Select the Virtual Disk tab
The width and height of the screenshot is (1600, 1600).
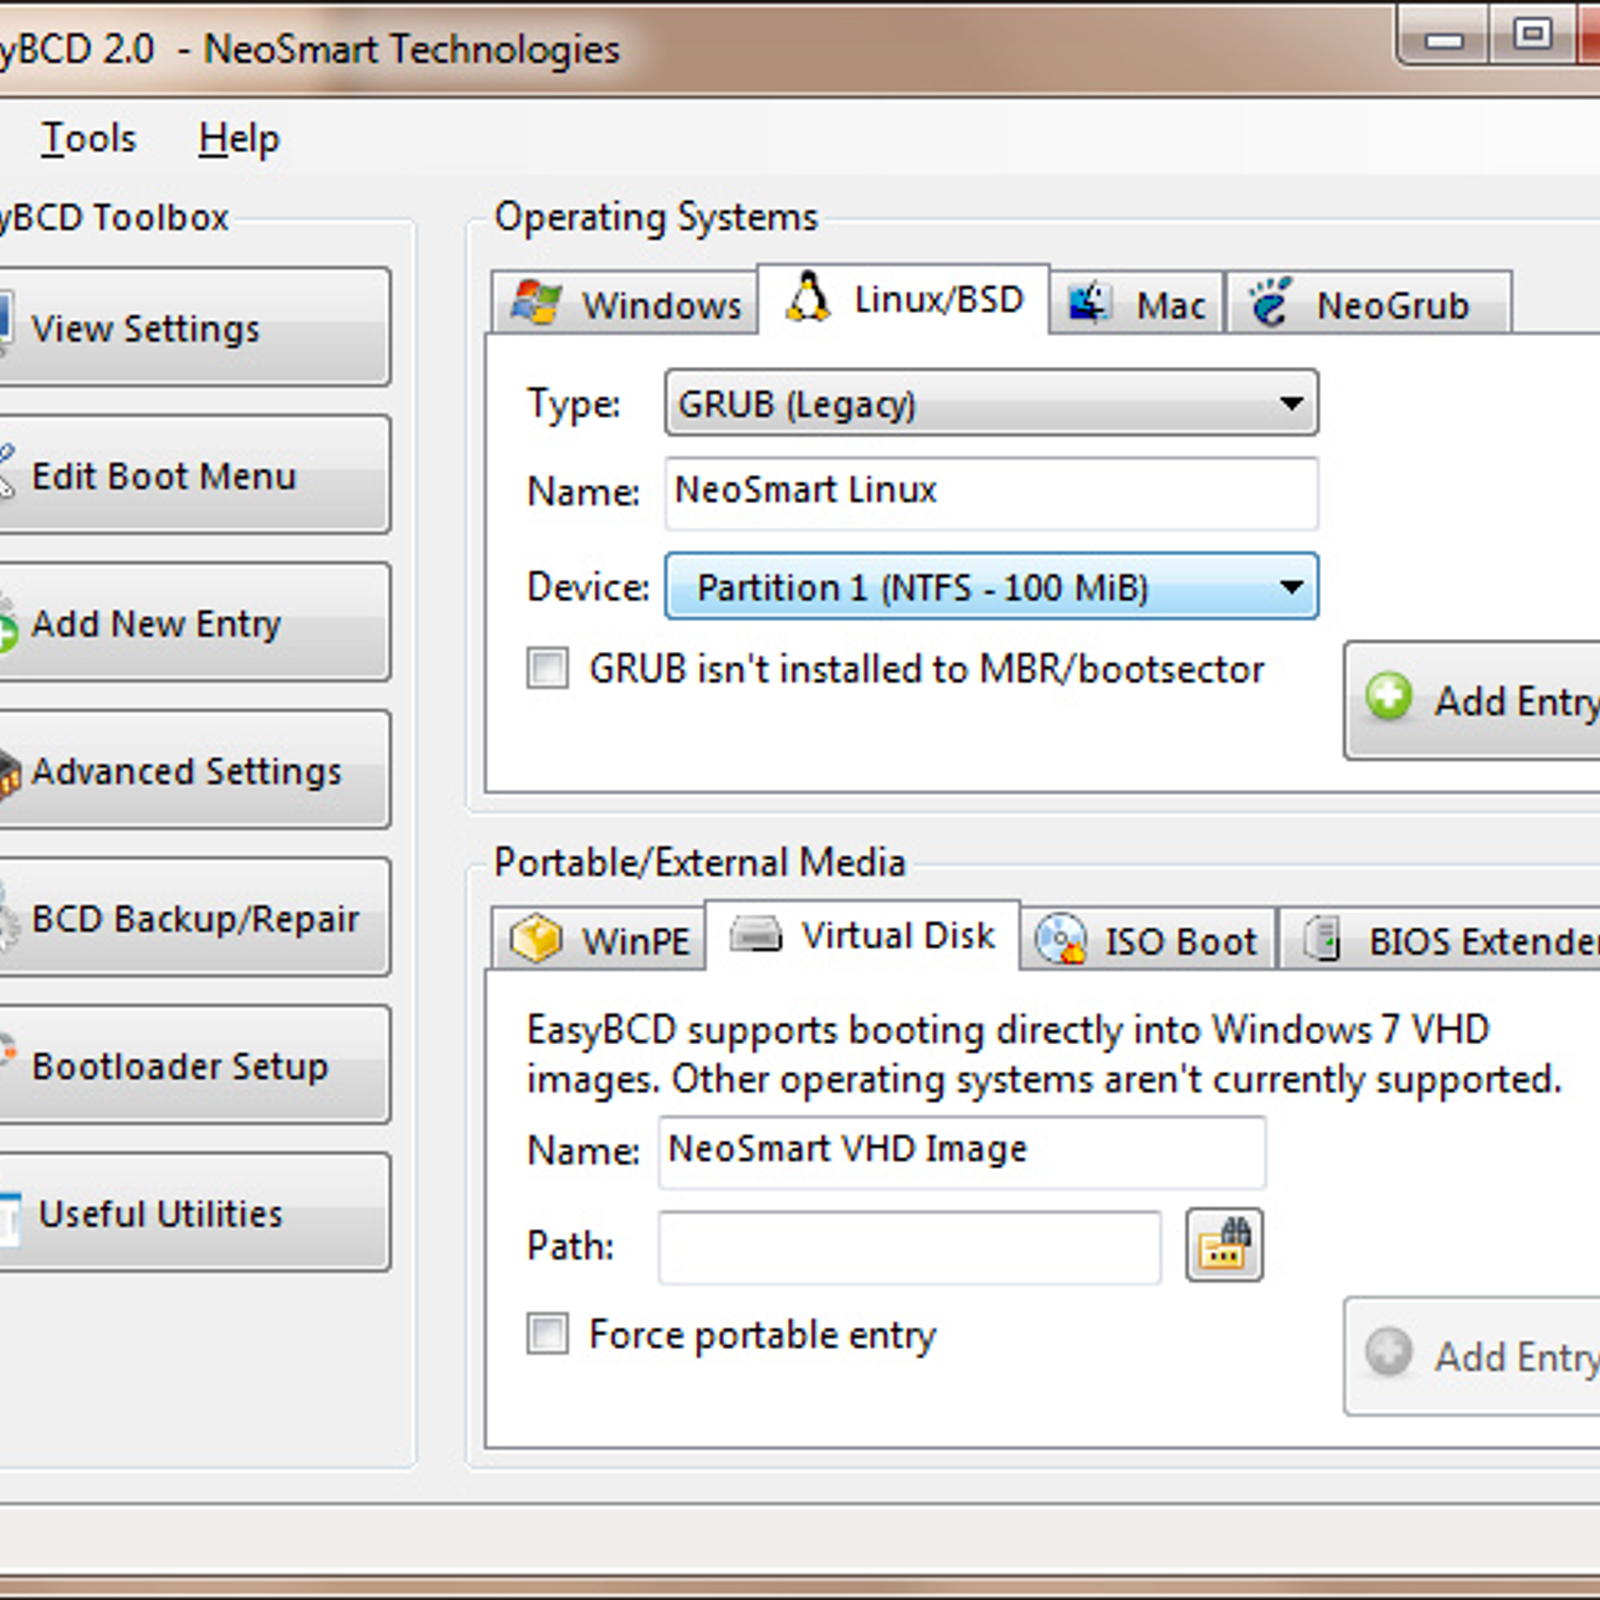tap(863, 935)
